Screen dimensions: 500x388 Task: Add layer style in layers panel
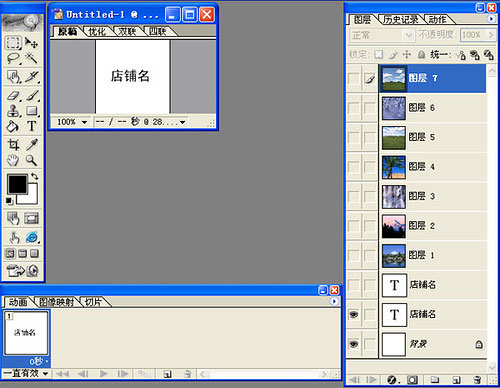(392, 380)
